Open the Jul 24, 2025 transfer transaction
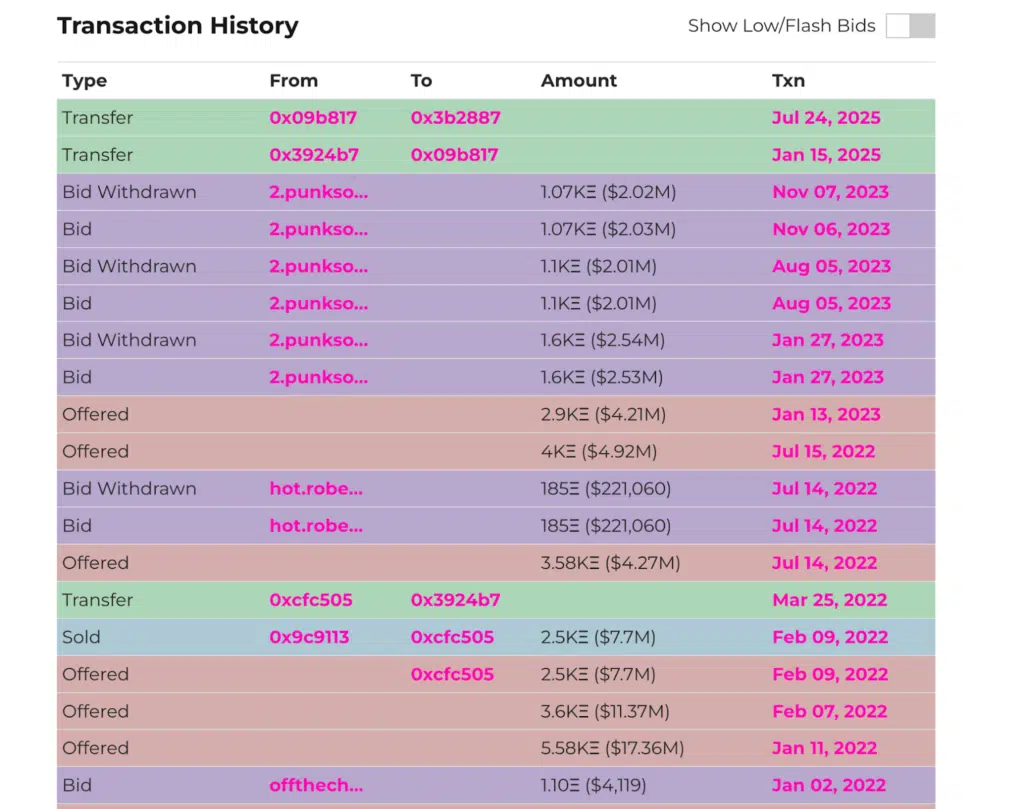The height and width of the screenshot is (809, 1024). pos(826,118)
